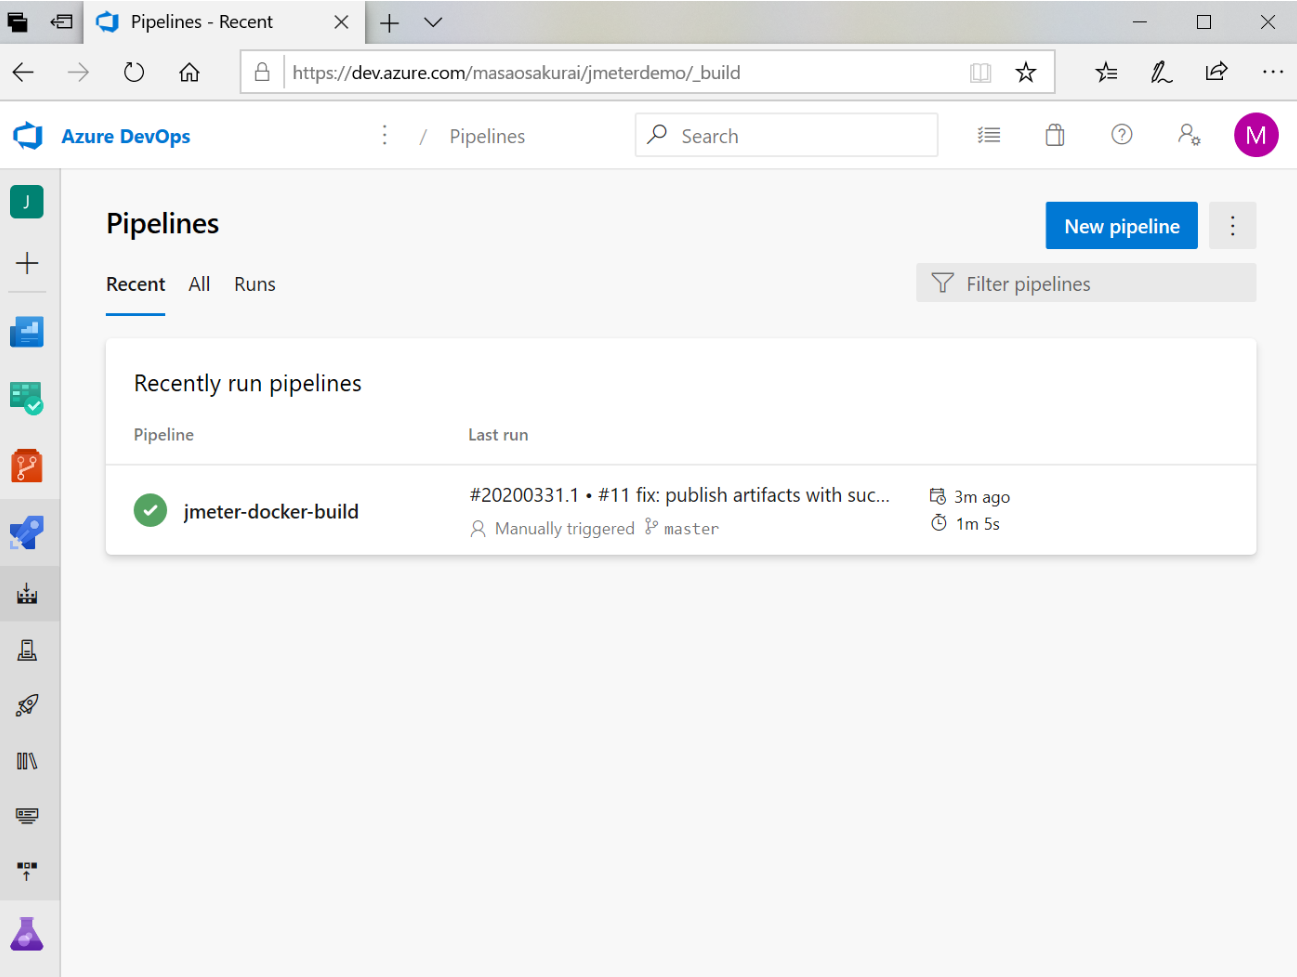
Task: Click the Filter pipelines field
Action: coord(1086,284)
